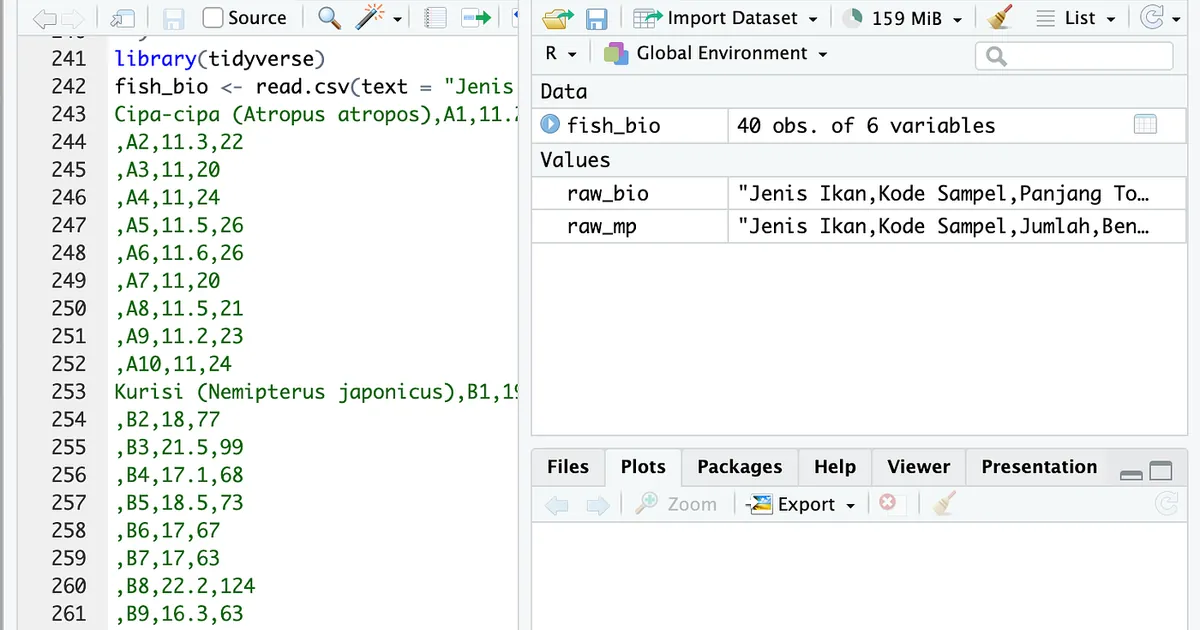Image resolution: width=1200 pixels, height=630 pixels.
Task: Toggle Source on Save checkbox
Action: [212, 18]
